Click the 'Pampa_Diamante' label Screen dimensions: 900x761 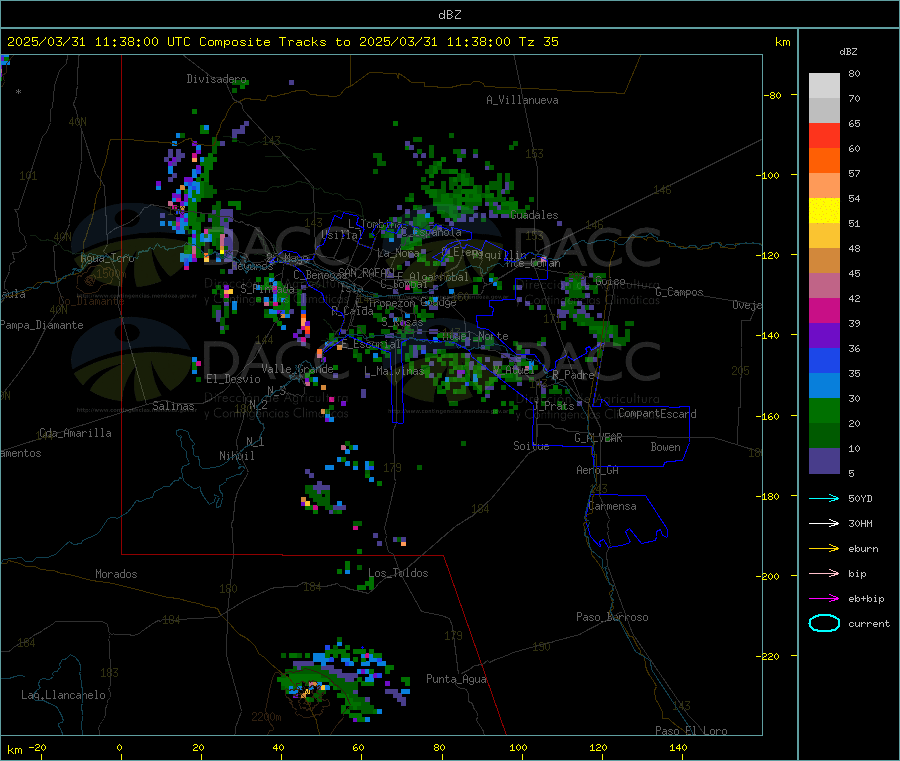coord(41,325)
